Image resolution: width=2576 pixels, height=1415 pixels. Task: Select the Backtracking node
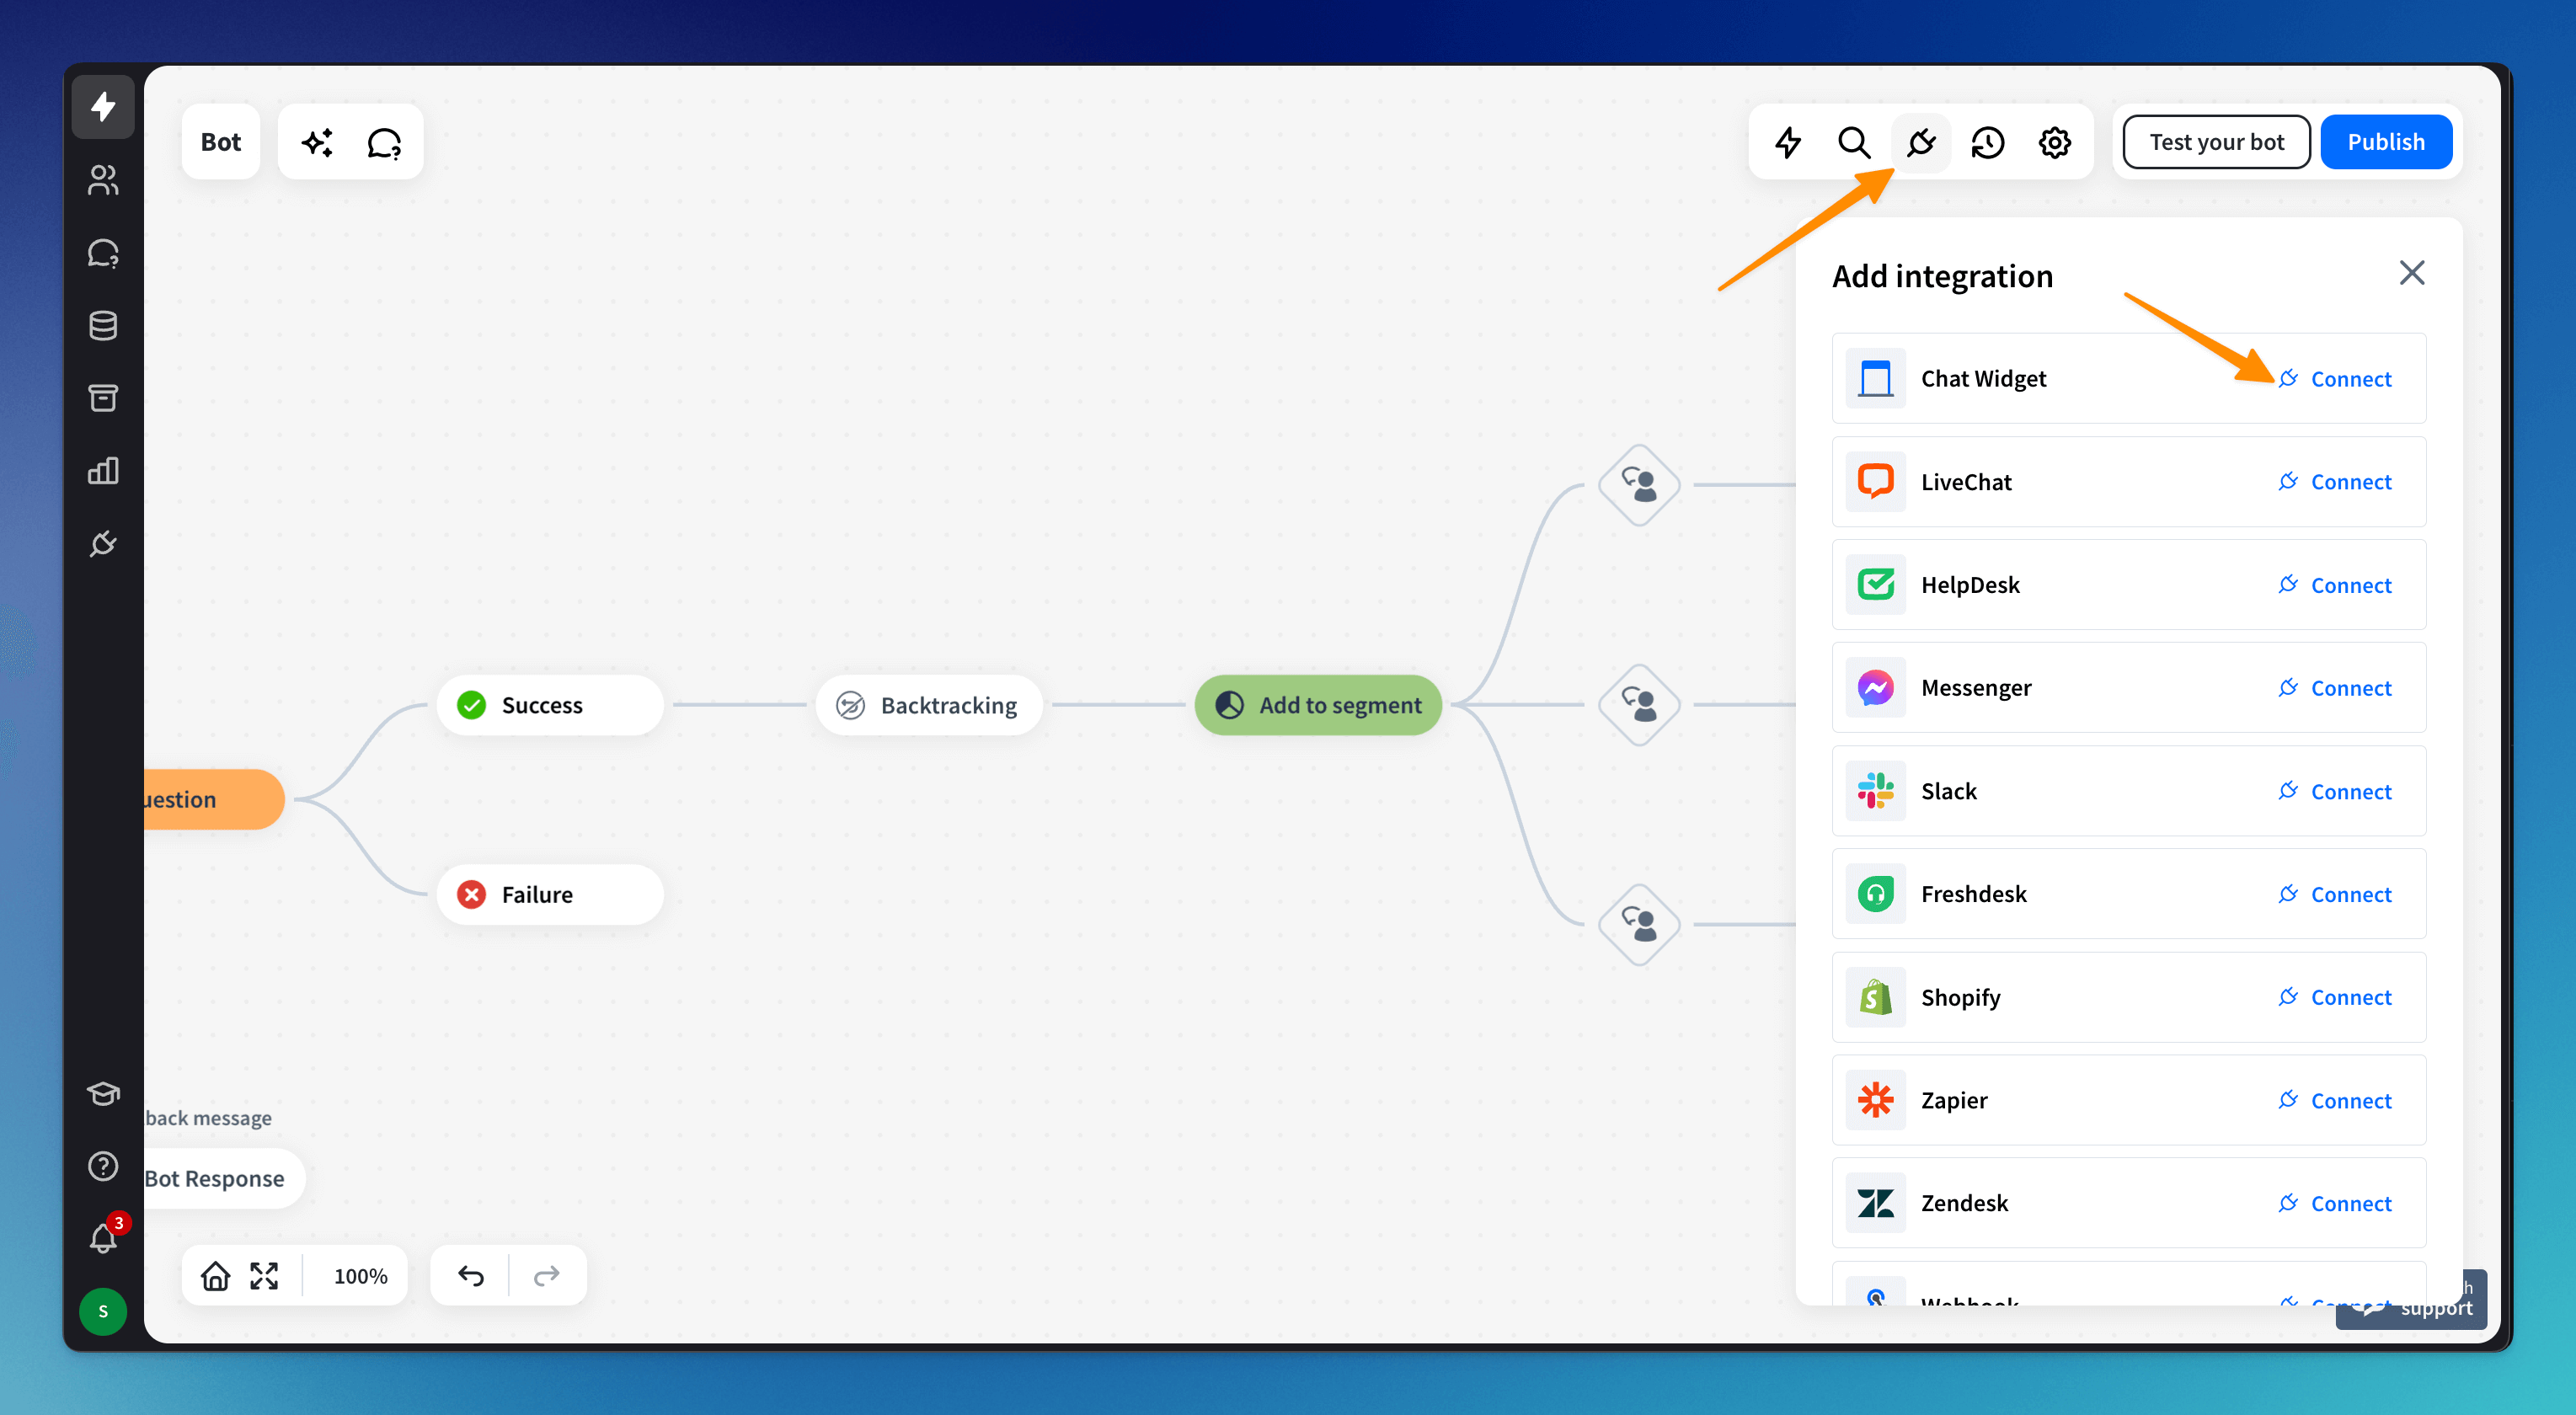(928, 705)
